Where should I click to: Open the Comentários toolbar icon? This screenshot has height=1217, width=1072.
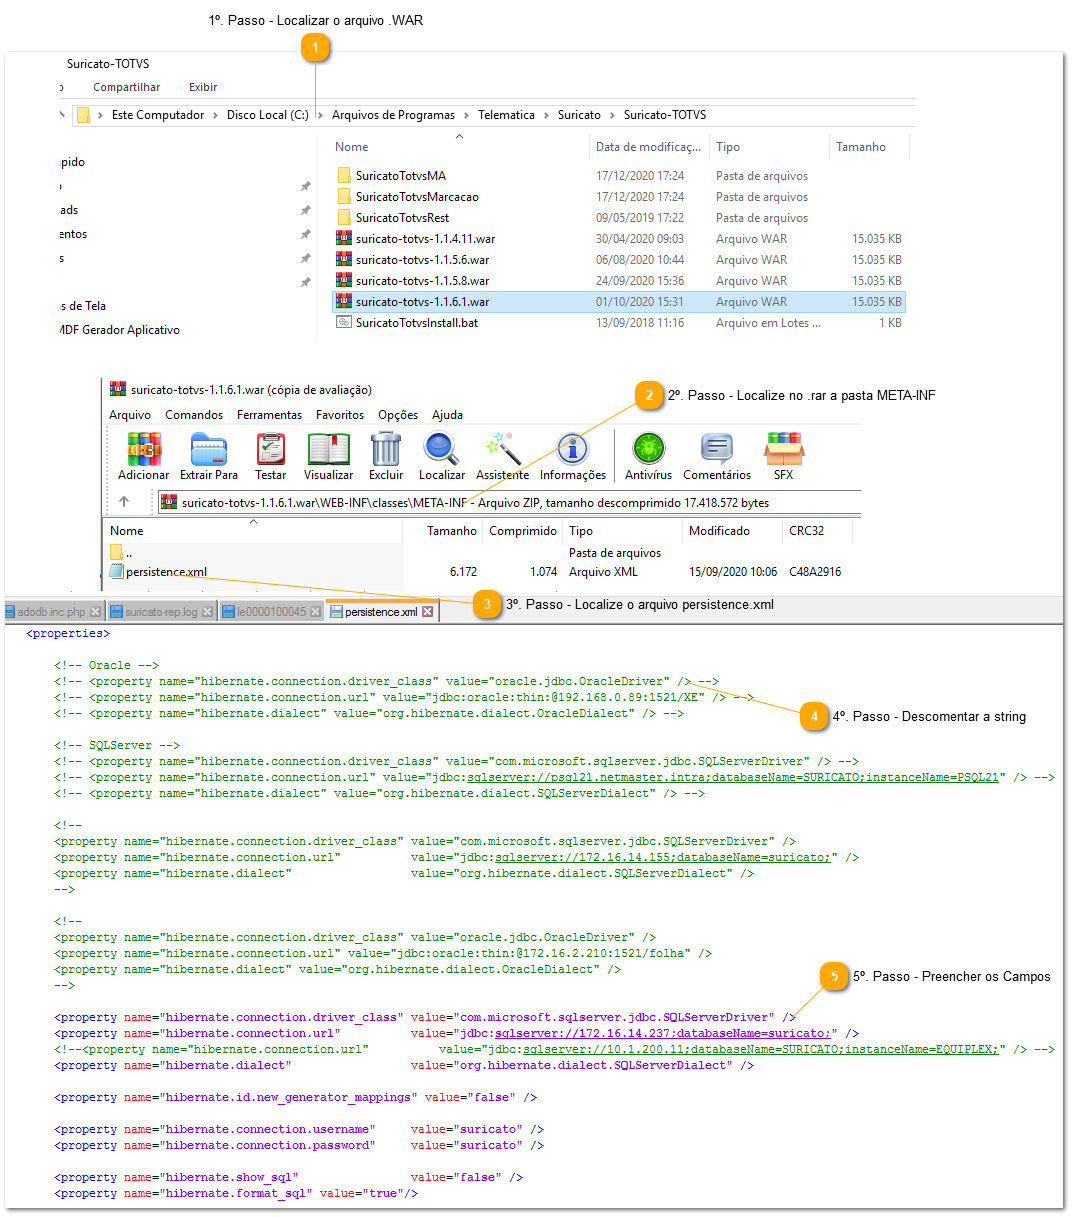pos(716,450)
